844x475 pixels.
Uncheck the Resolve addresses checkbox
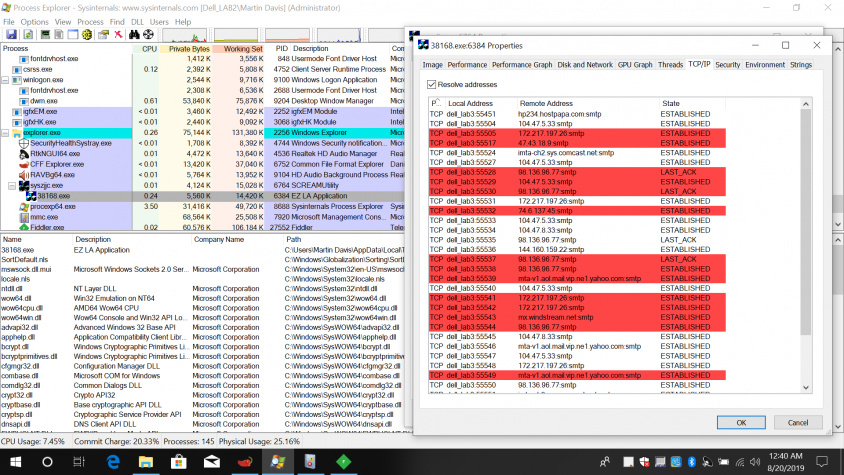(431, 85)
